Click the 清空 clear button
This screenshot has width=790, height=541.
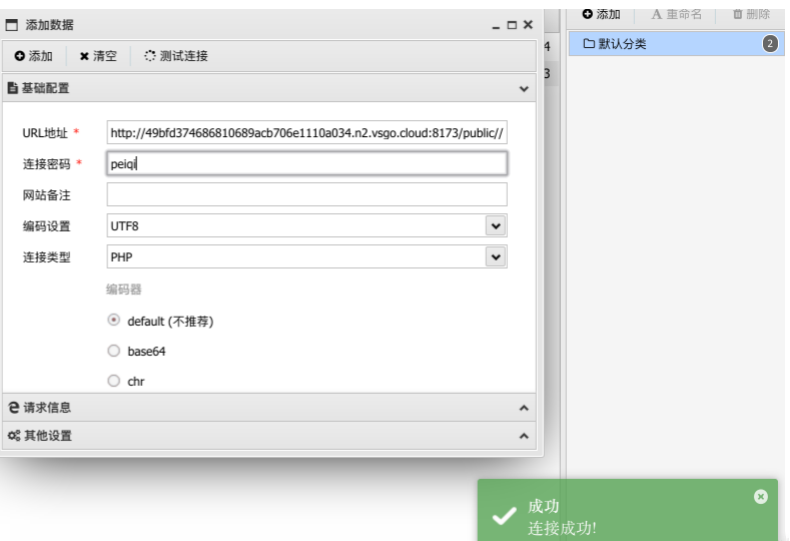click(x=98, y=56)
